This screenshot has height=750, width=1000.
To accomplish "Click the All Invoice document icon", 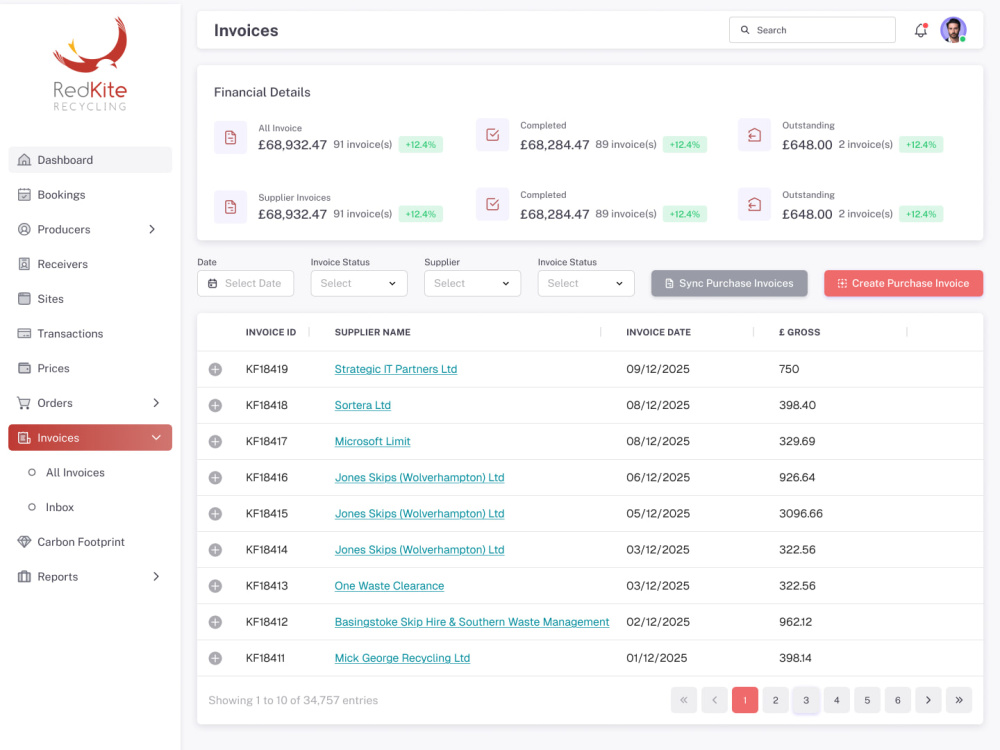I will 230,137.
